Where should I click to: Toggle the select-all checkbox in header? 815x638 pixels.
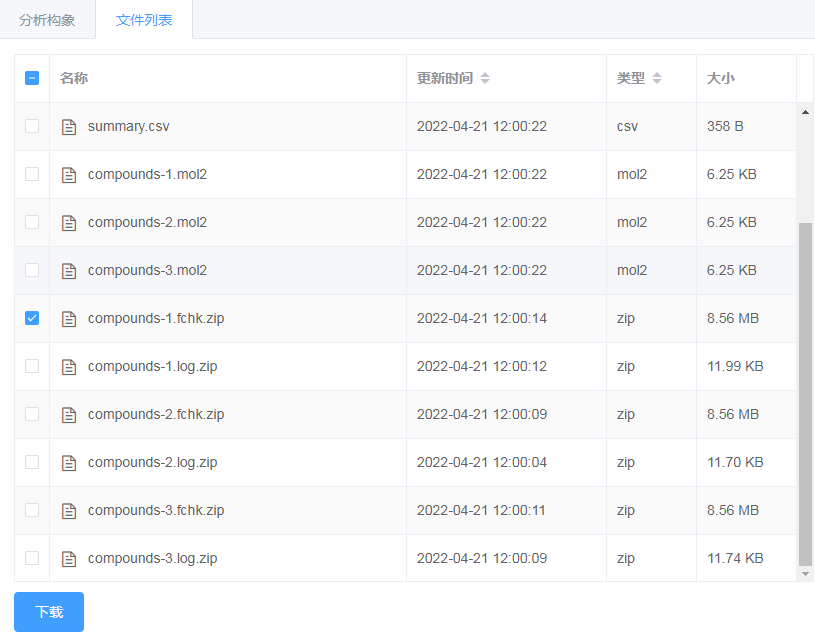coord(32,78)
